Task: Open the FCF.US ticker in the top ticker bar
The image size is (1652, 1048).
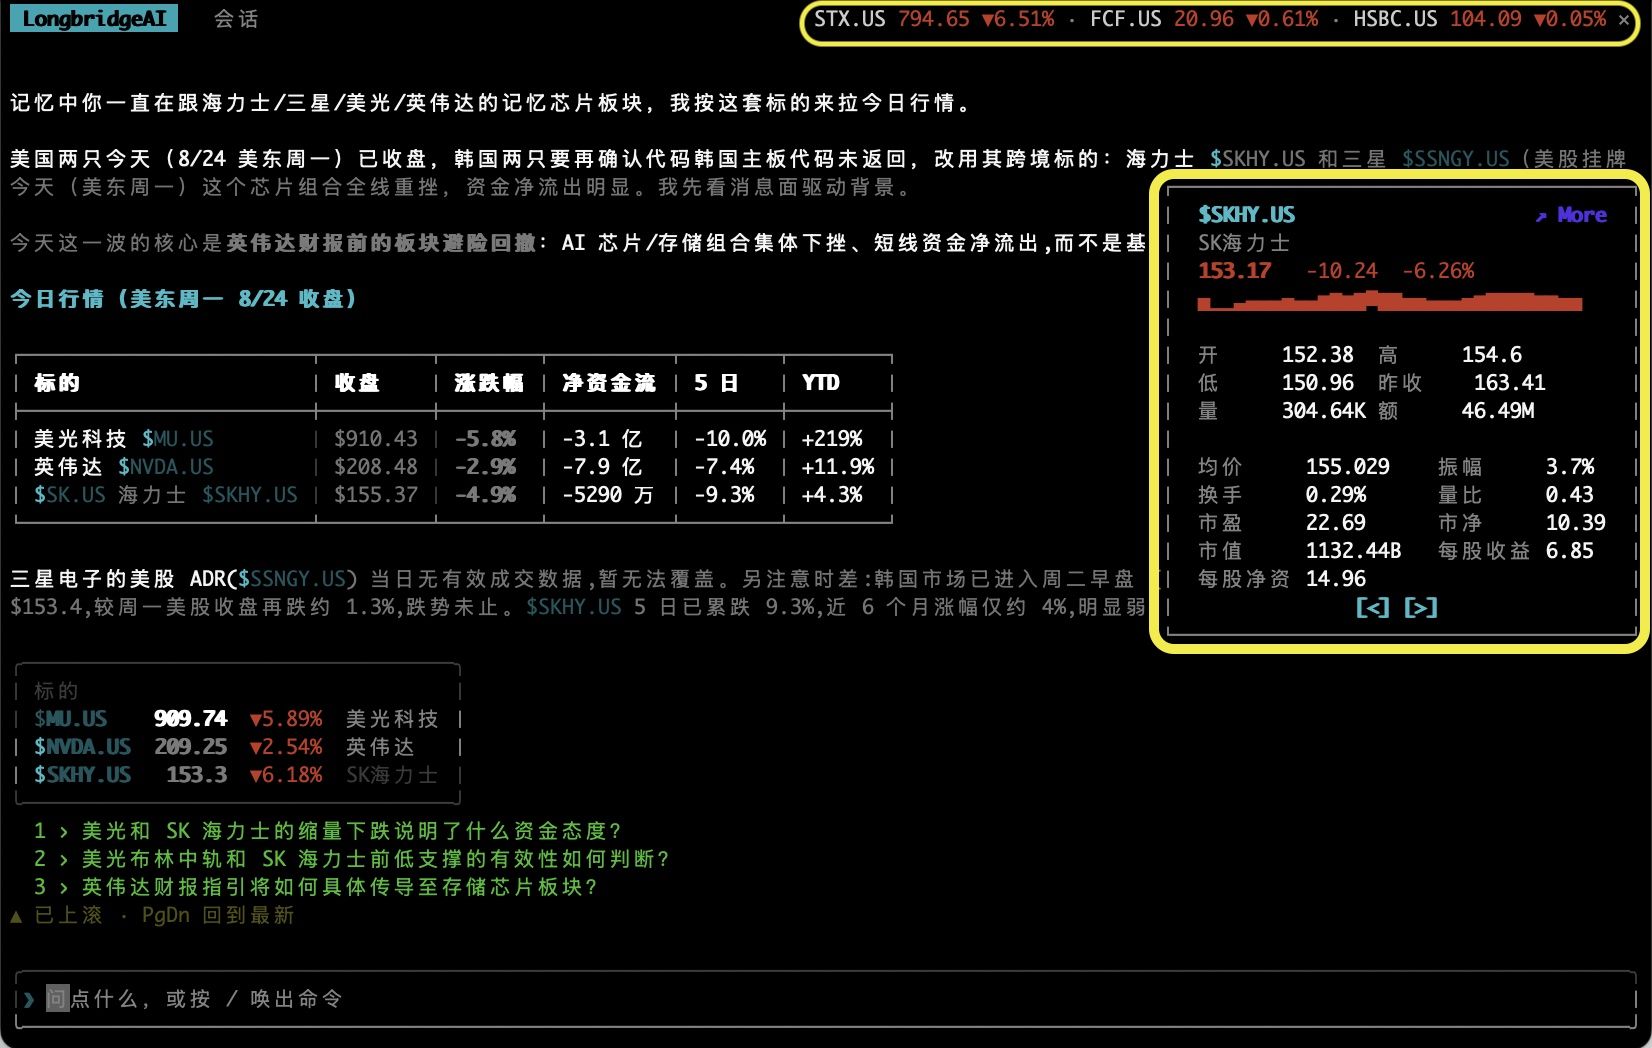Action: [1204, 19]
